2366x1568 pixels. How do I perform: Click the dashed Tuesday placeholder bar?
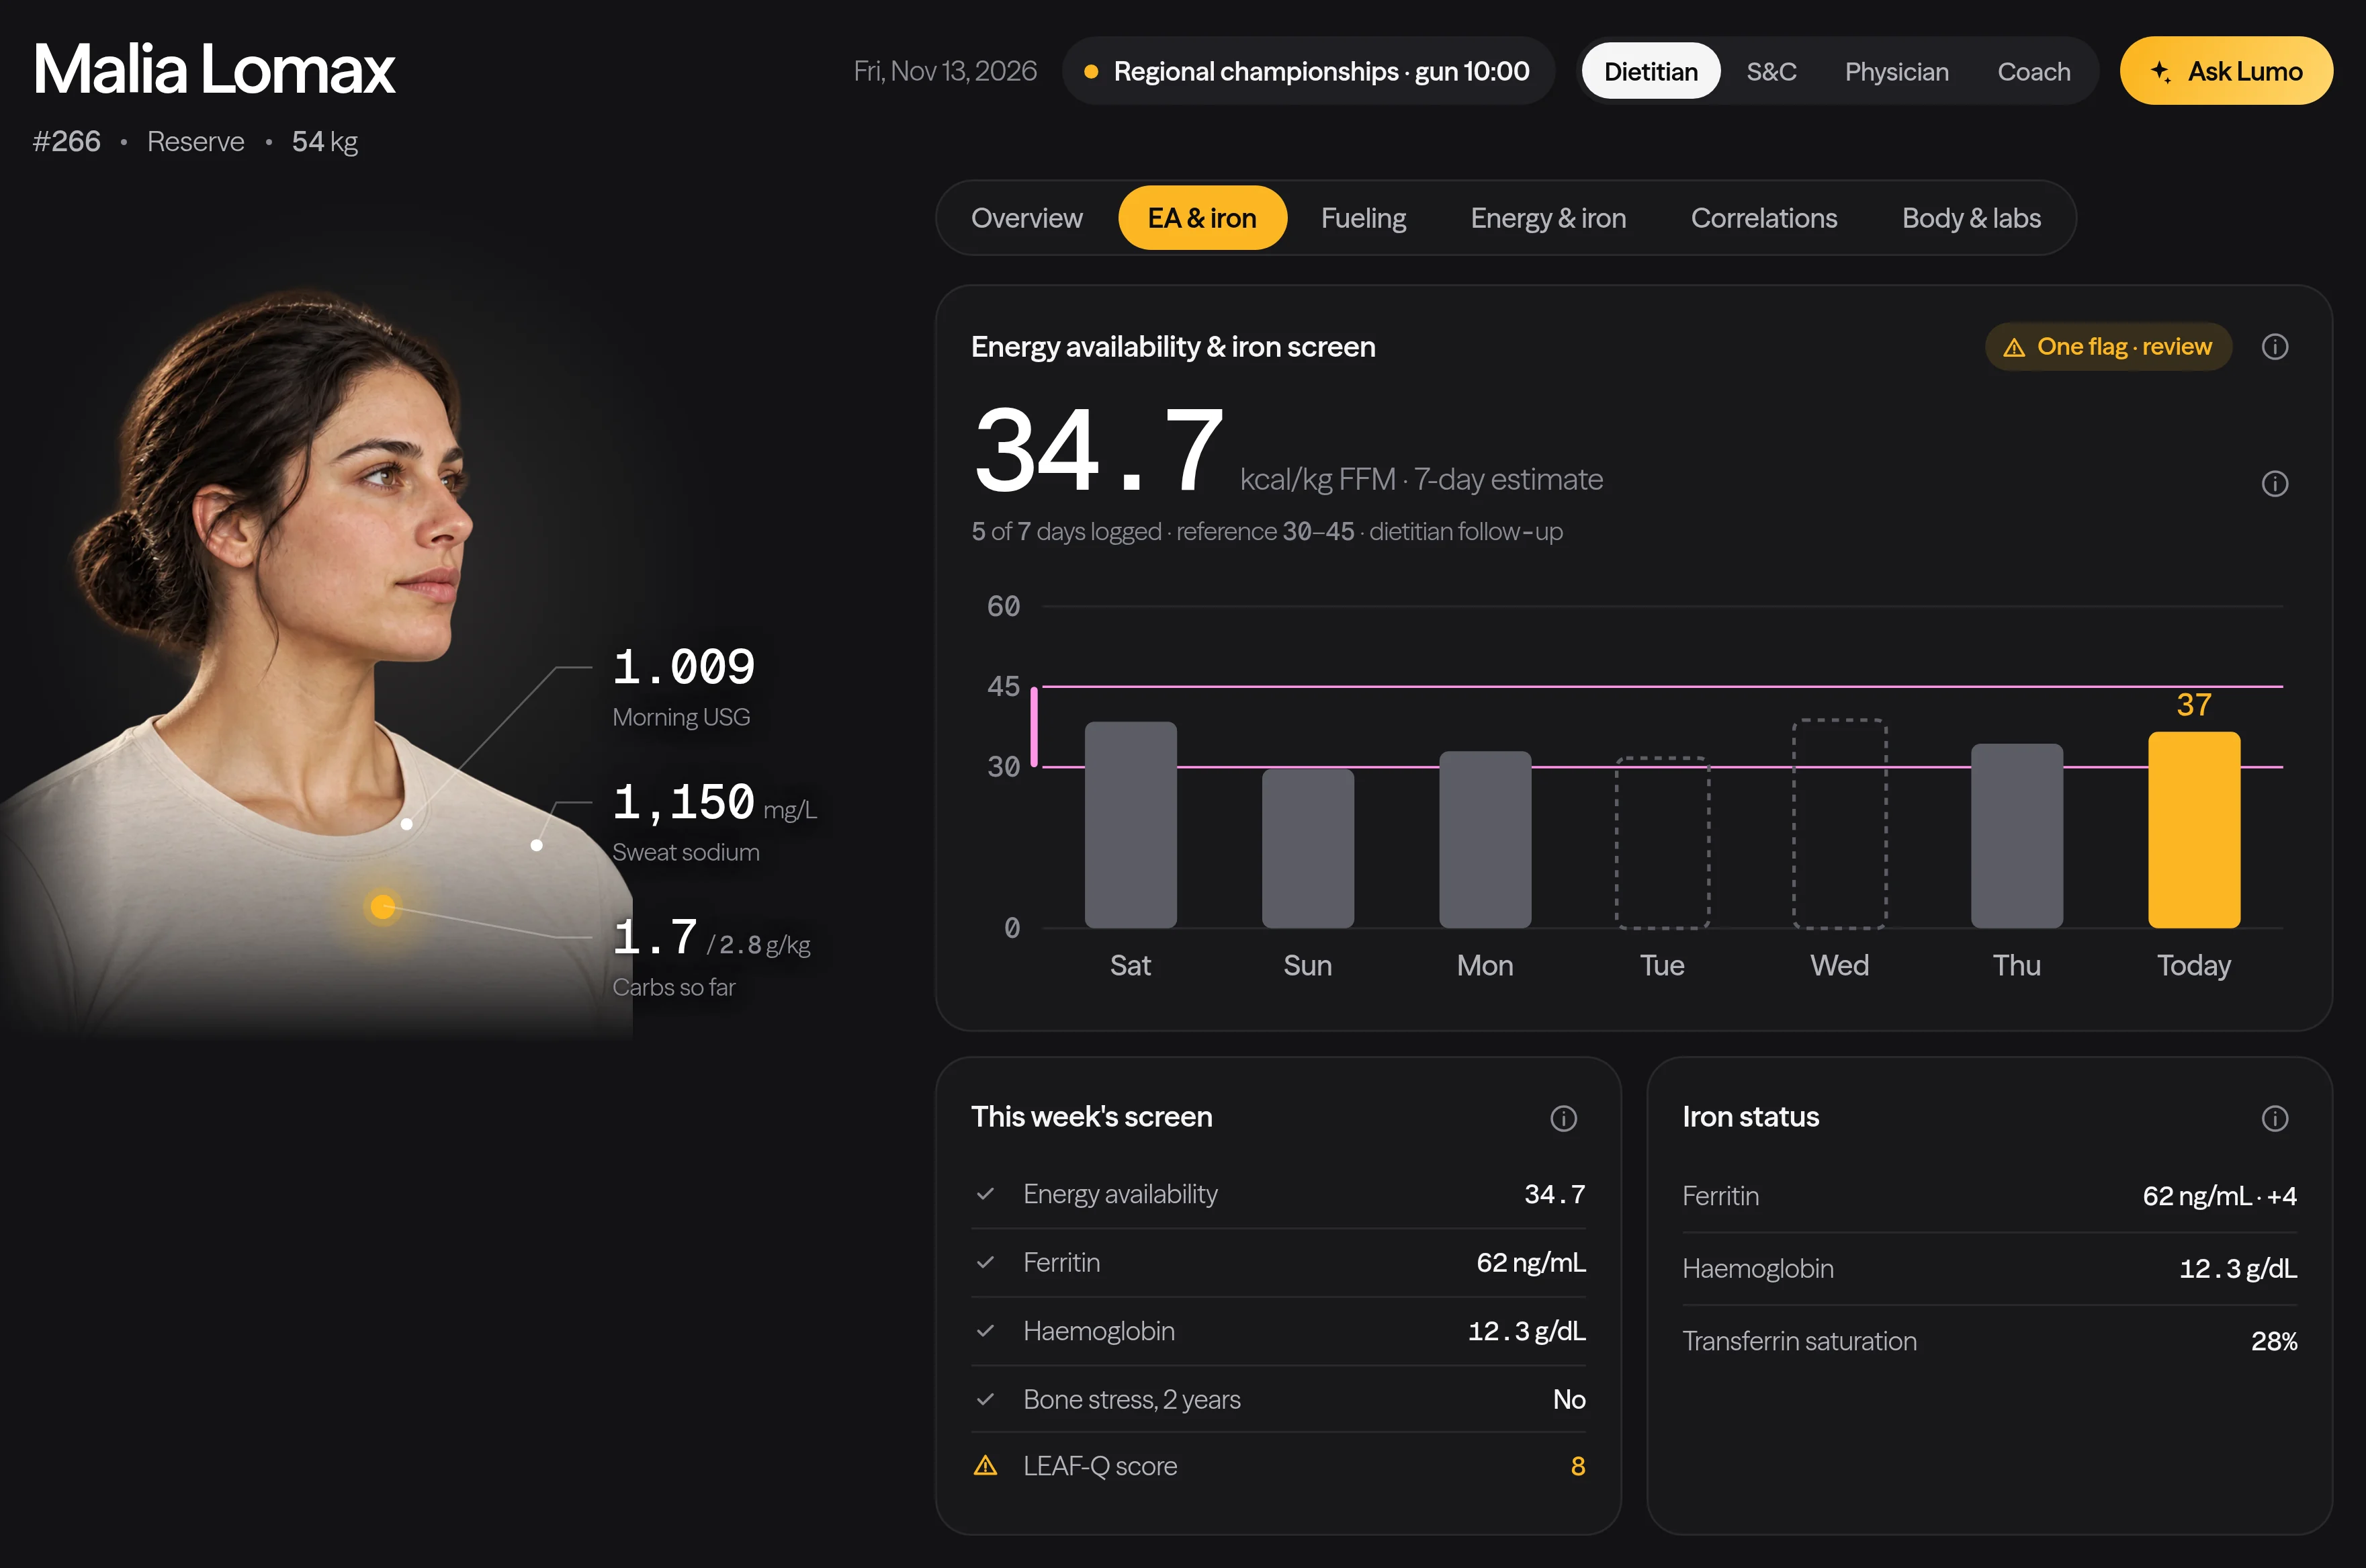[1662, 843]
